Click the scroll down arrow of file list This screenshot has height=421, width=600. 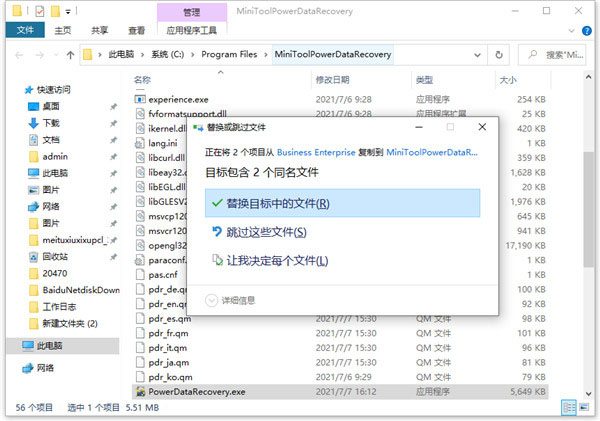click(x=588, y=393)
